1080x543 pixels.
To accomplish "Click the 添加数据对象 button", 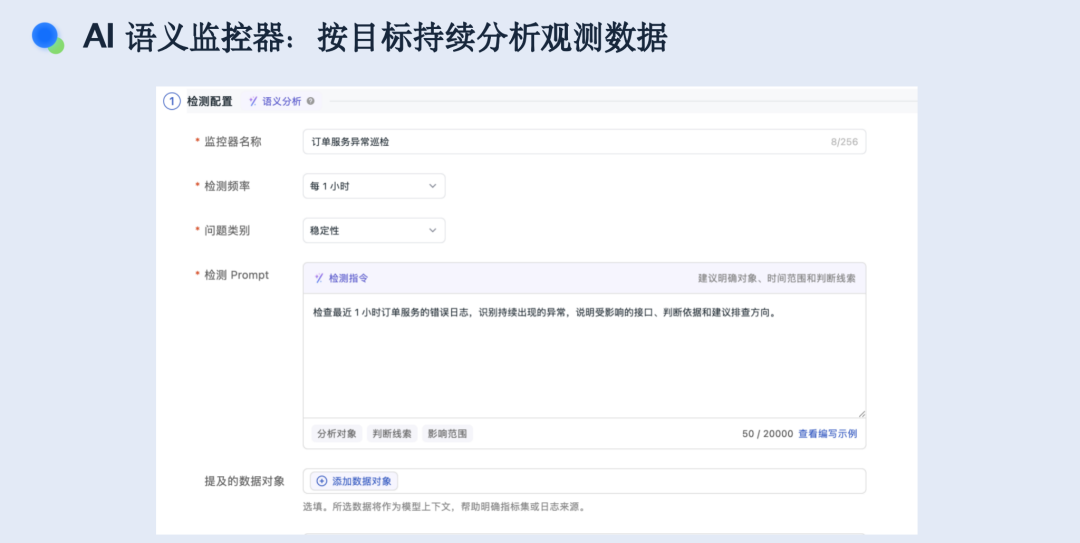I will pyautogui.click(x=354, y=481).
